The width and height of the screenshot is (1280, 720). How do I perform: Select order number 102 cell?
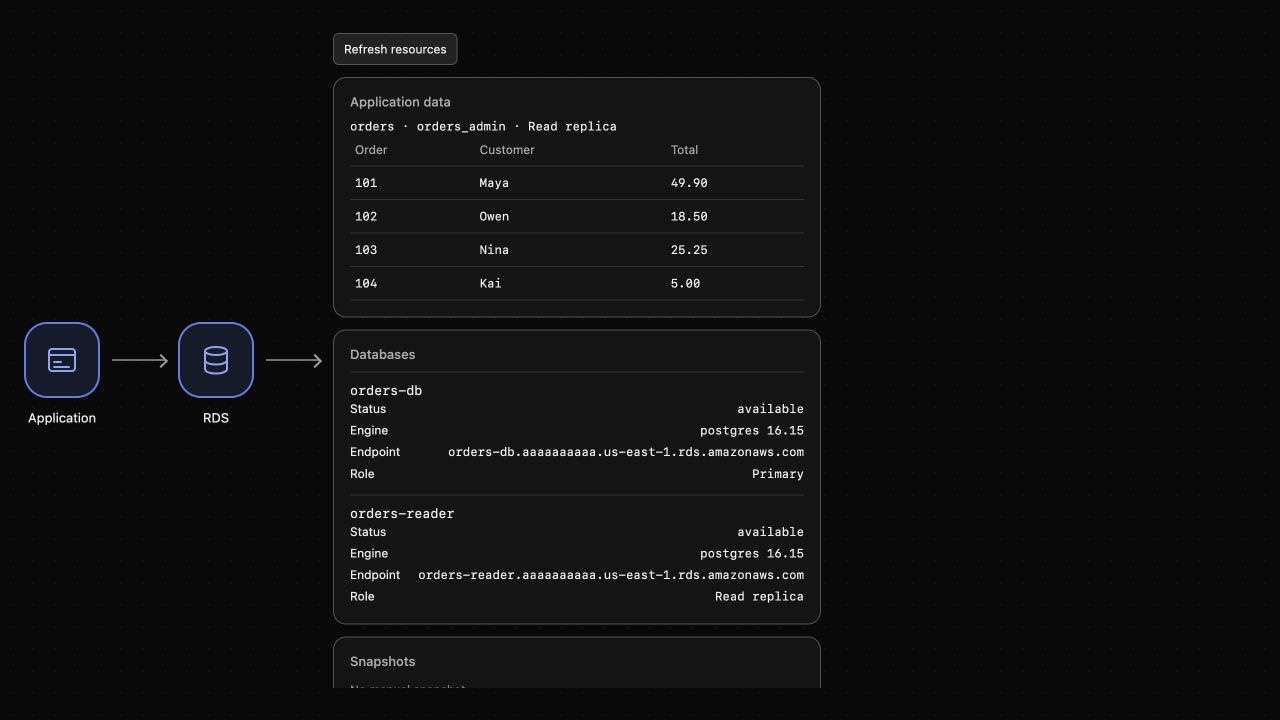[x=366, y=216]
